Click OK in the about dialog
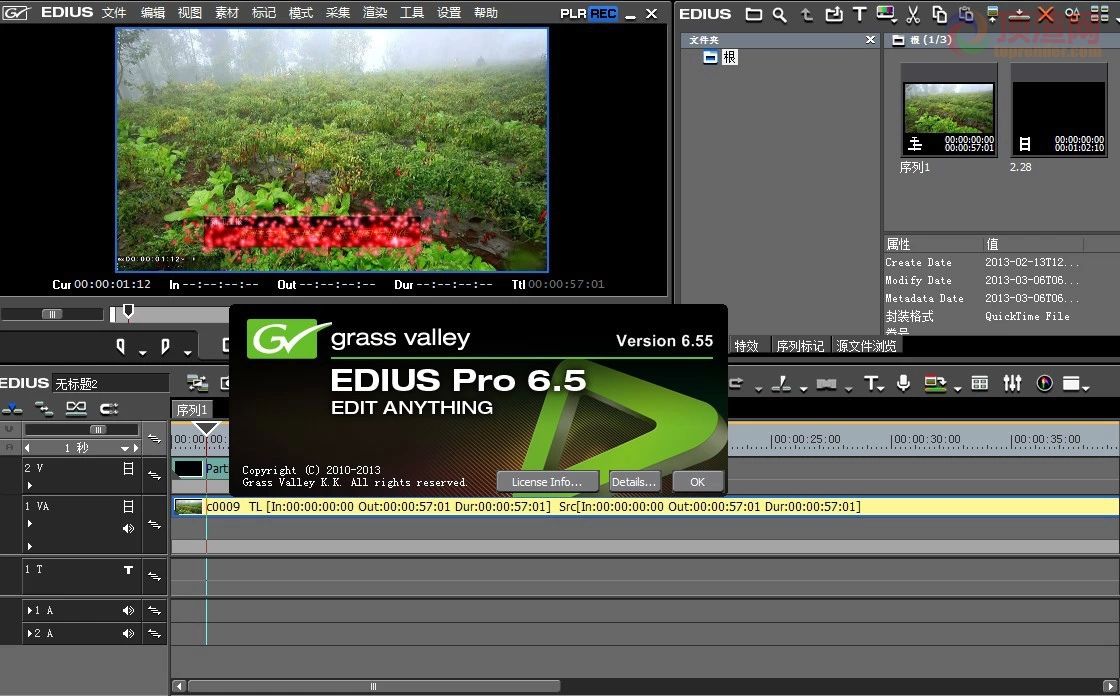The width and height of the screenshot is (1120, 696). point(698,482)
